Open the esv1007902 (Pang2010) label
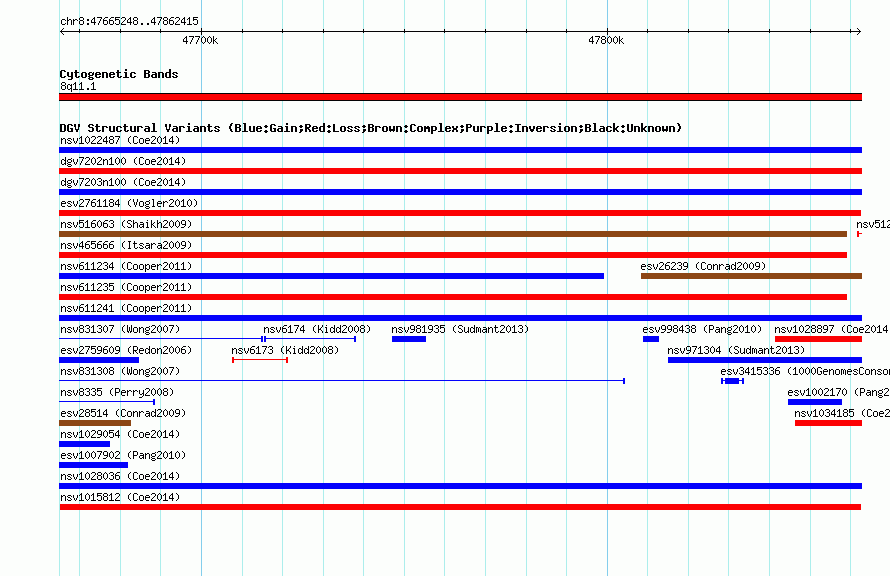Image resolution: width=890 pixels, height=576 pixels. [x=123, y=455]
